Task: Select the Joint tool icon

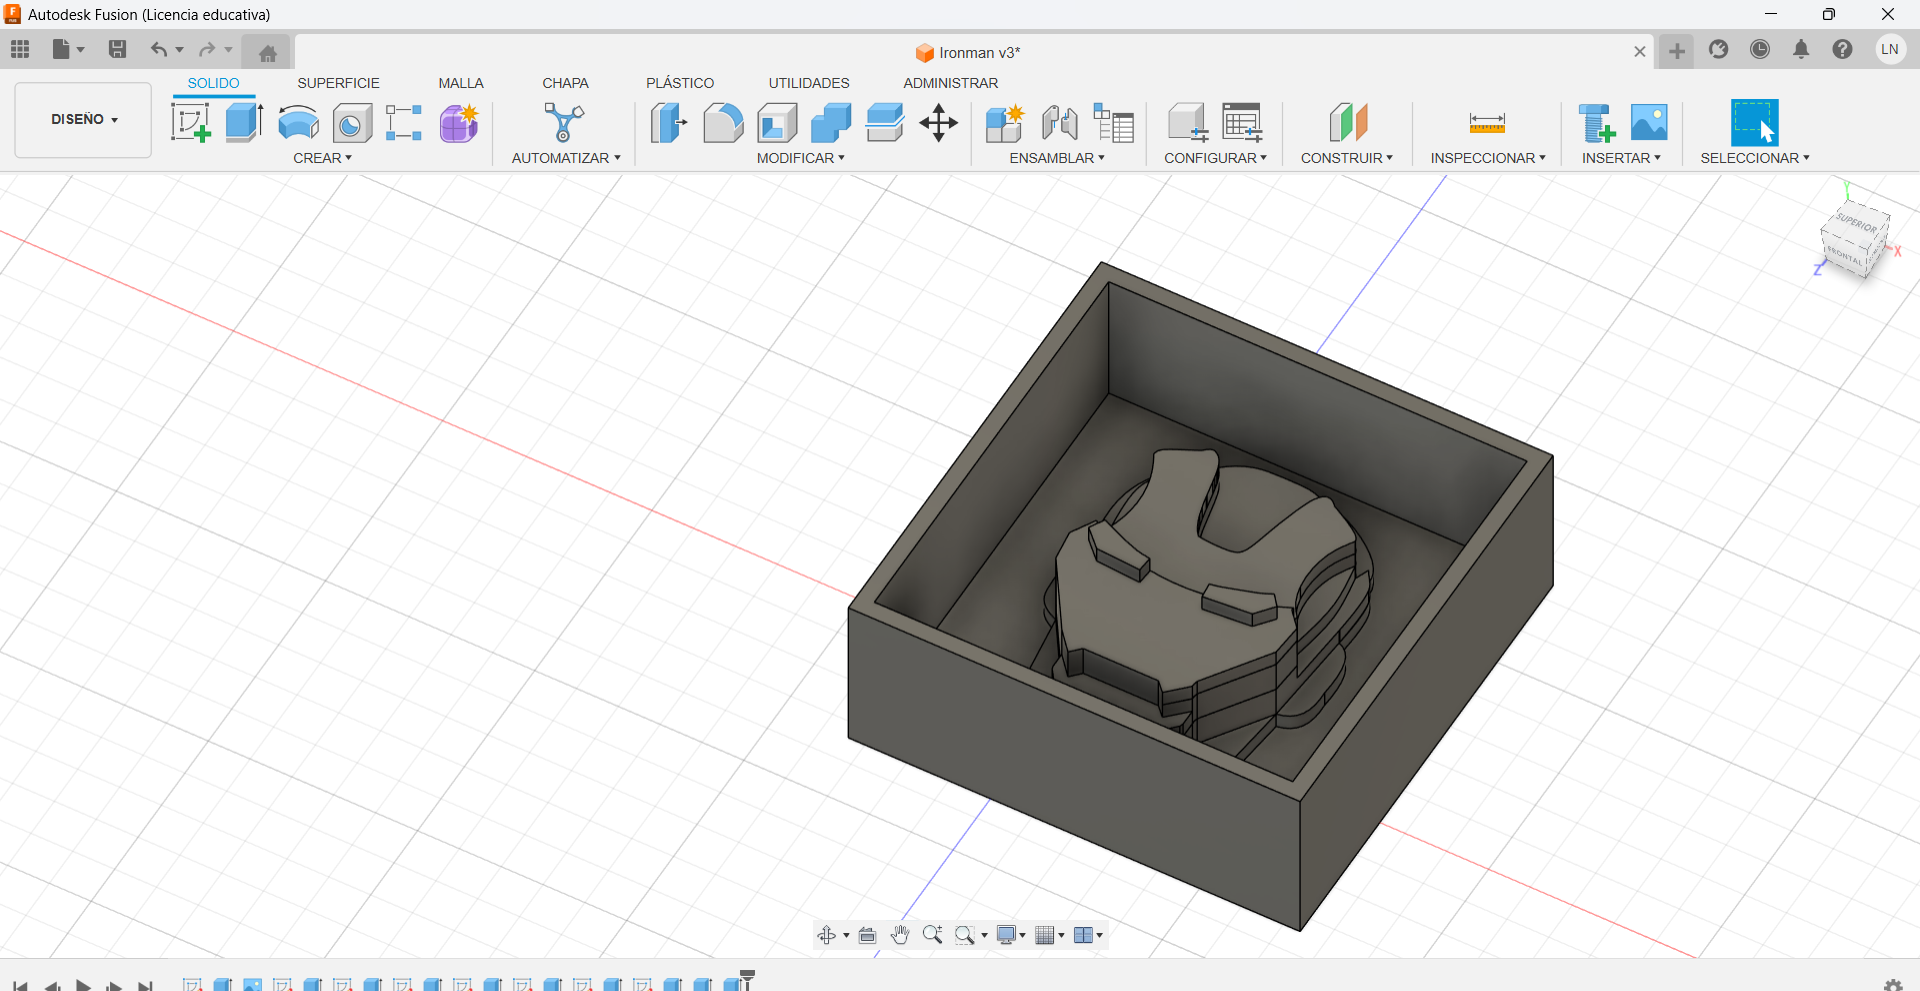Action: [x=1059, y=123]
